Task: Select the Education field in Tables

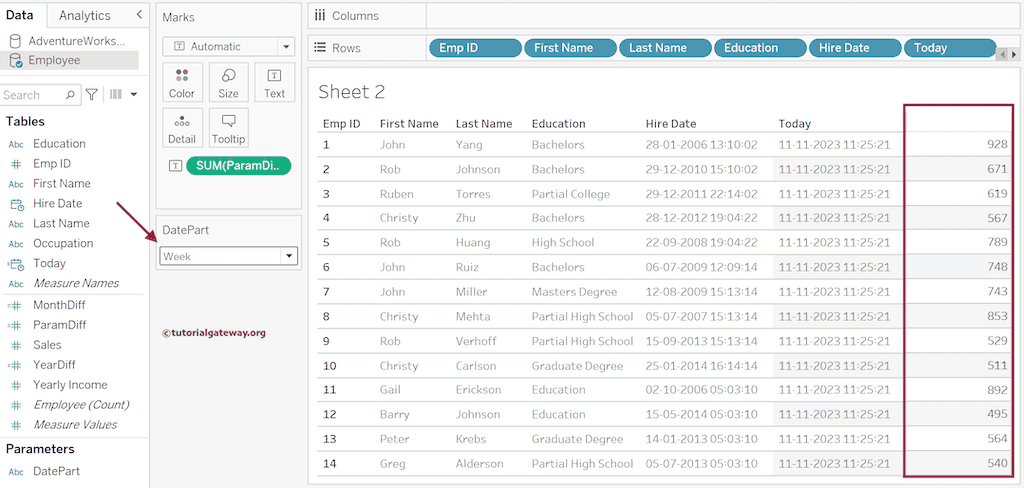Action: point(59,144)
